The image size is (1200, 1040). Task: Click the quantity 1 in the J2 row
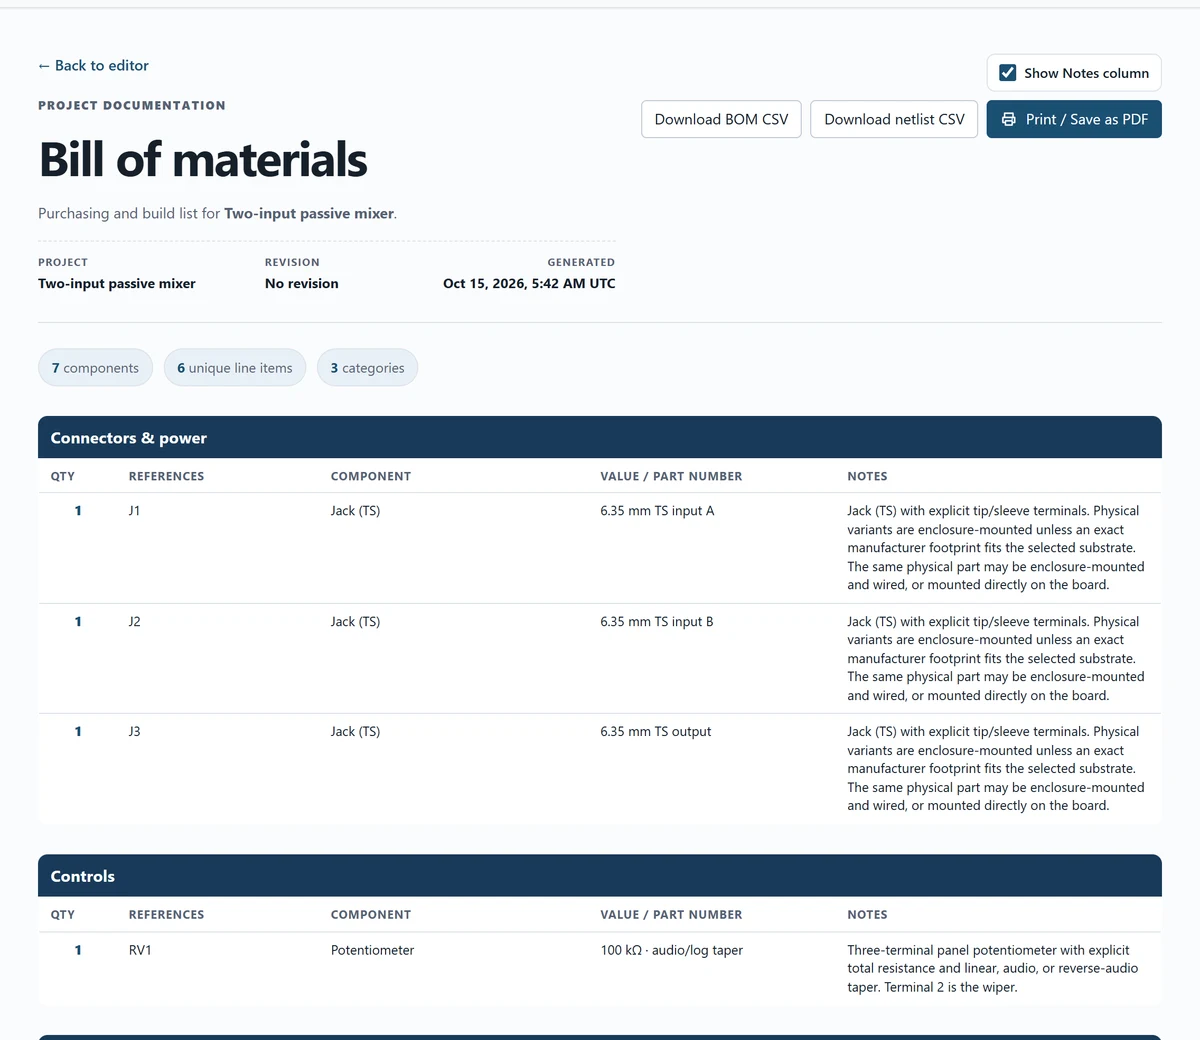pos(78,622)
